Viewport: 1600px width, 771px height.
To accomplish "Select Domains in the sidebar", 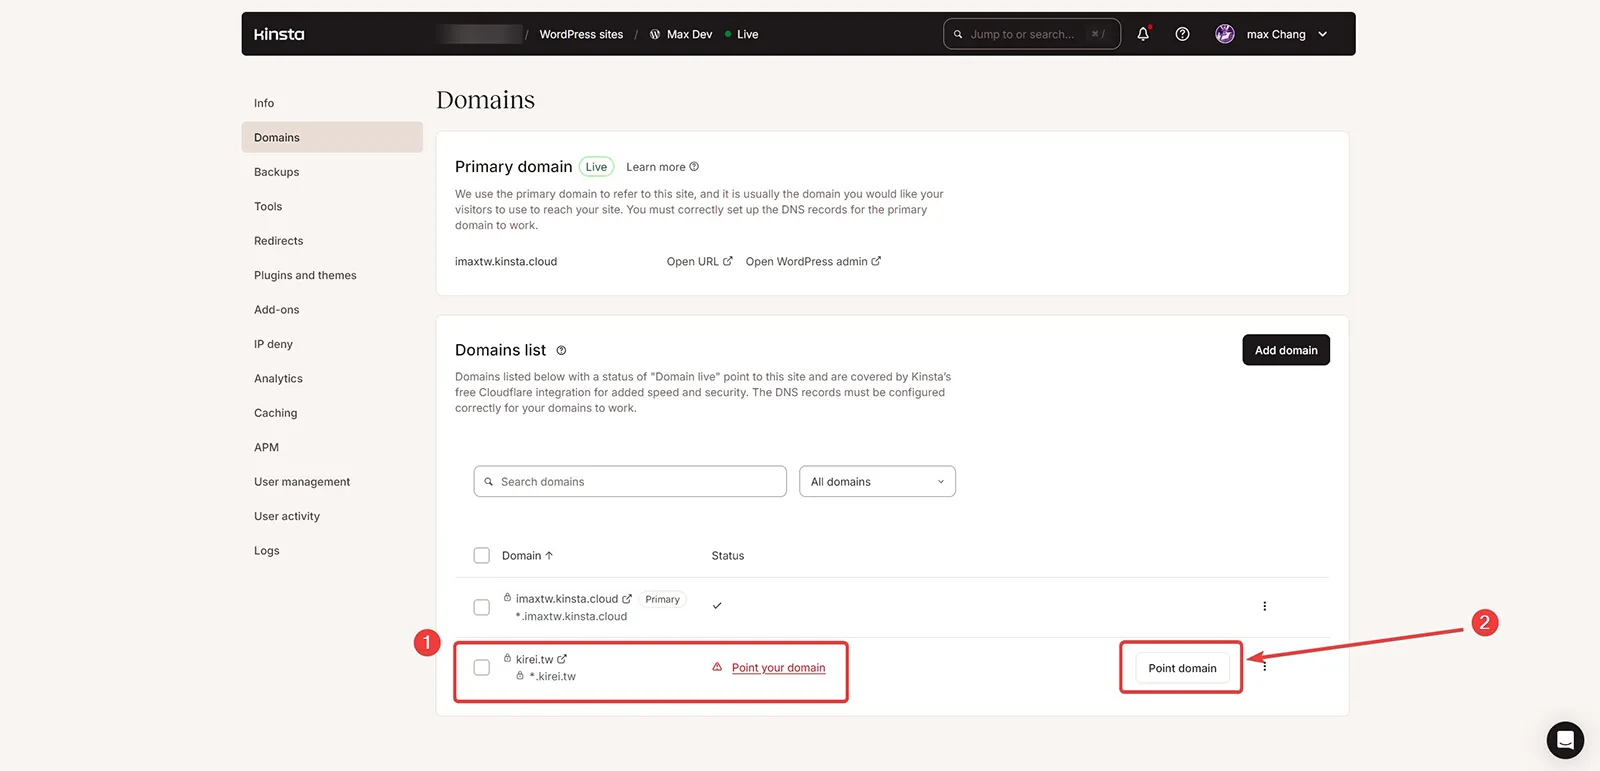I will (332, 137).
